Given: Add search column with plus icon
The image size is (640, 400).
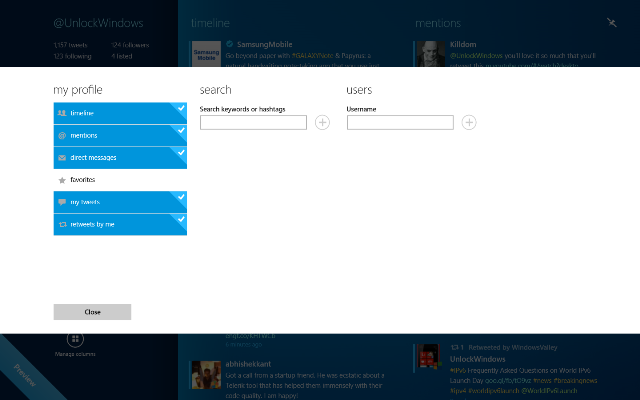Looking at the screenshot, I should pos(322,122).
